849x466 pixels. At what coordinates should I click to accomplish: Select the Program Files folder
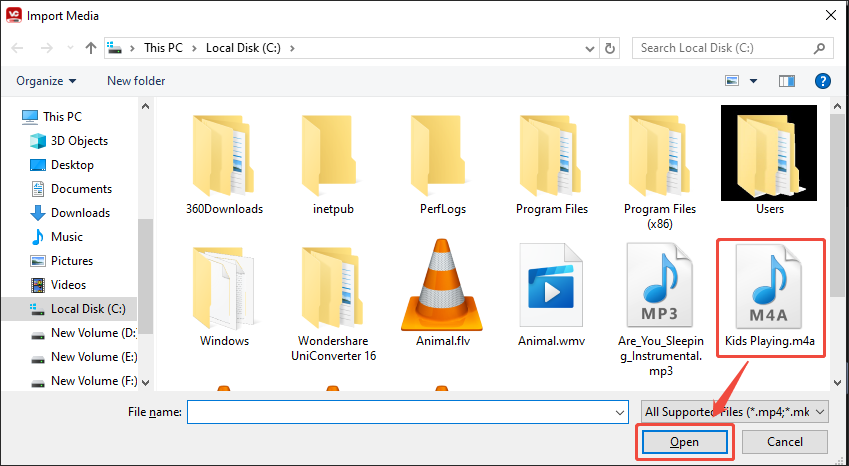[x=552, y=162]
